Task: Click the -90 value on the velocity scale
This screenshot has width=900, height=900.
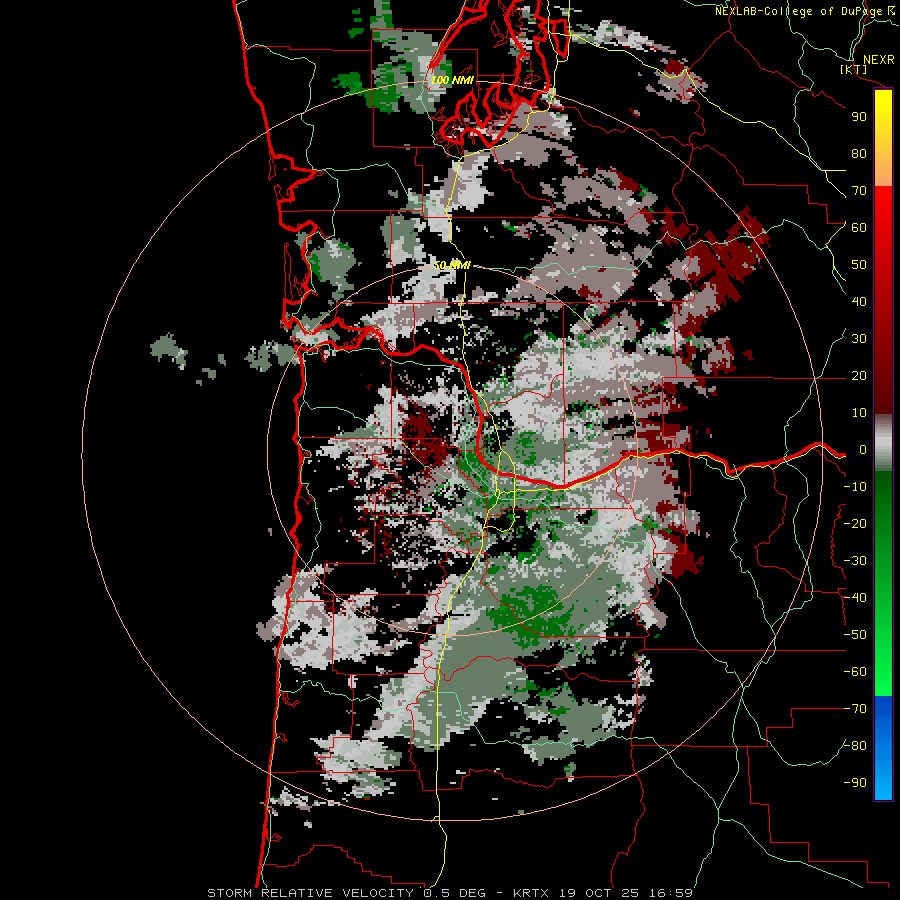Action: [x=855, y=783]
